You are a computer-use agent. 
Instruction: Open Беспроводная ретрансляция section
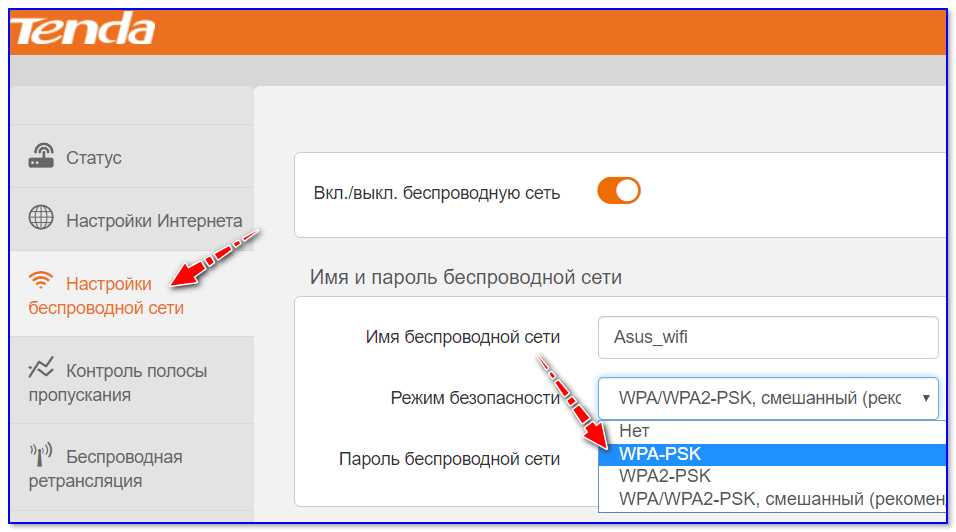tap(132, 467)
